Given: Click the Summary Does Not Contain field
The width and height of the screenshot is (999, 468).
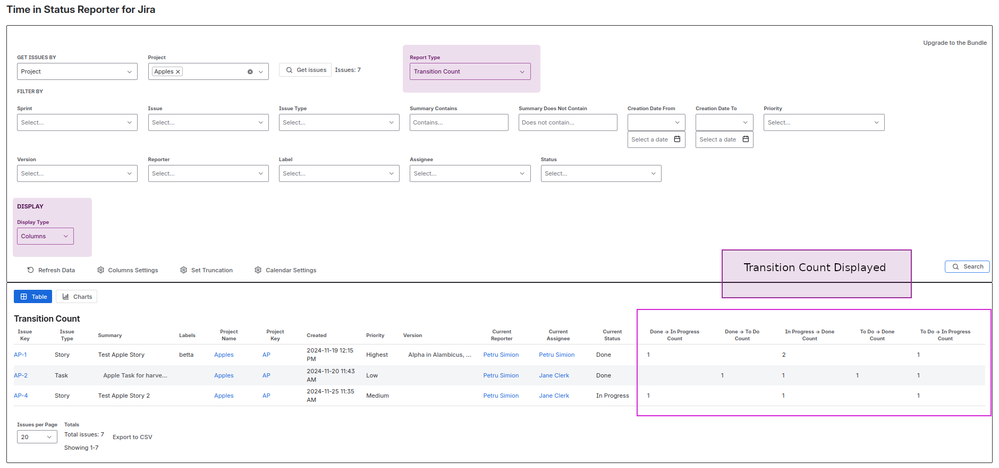Looking at the screenshot, I should (x=568, y=122).
